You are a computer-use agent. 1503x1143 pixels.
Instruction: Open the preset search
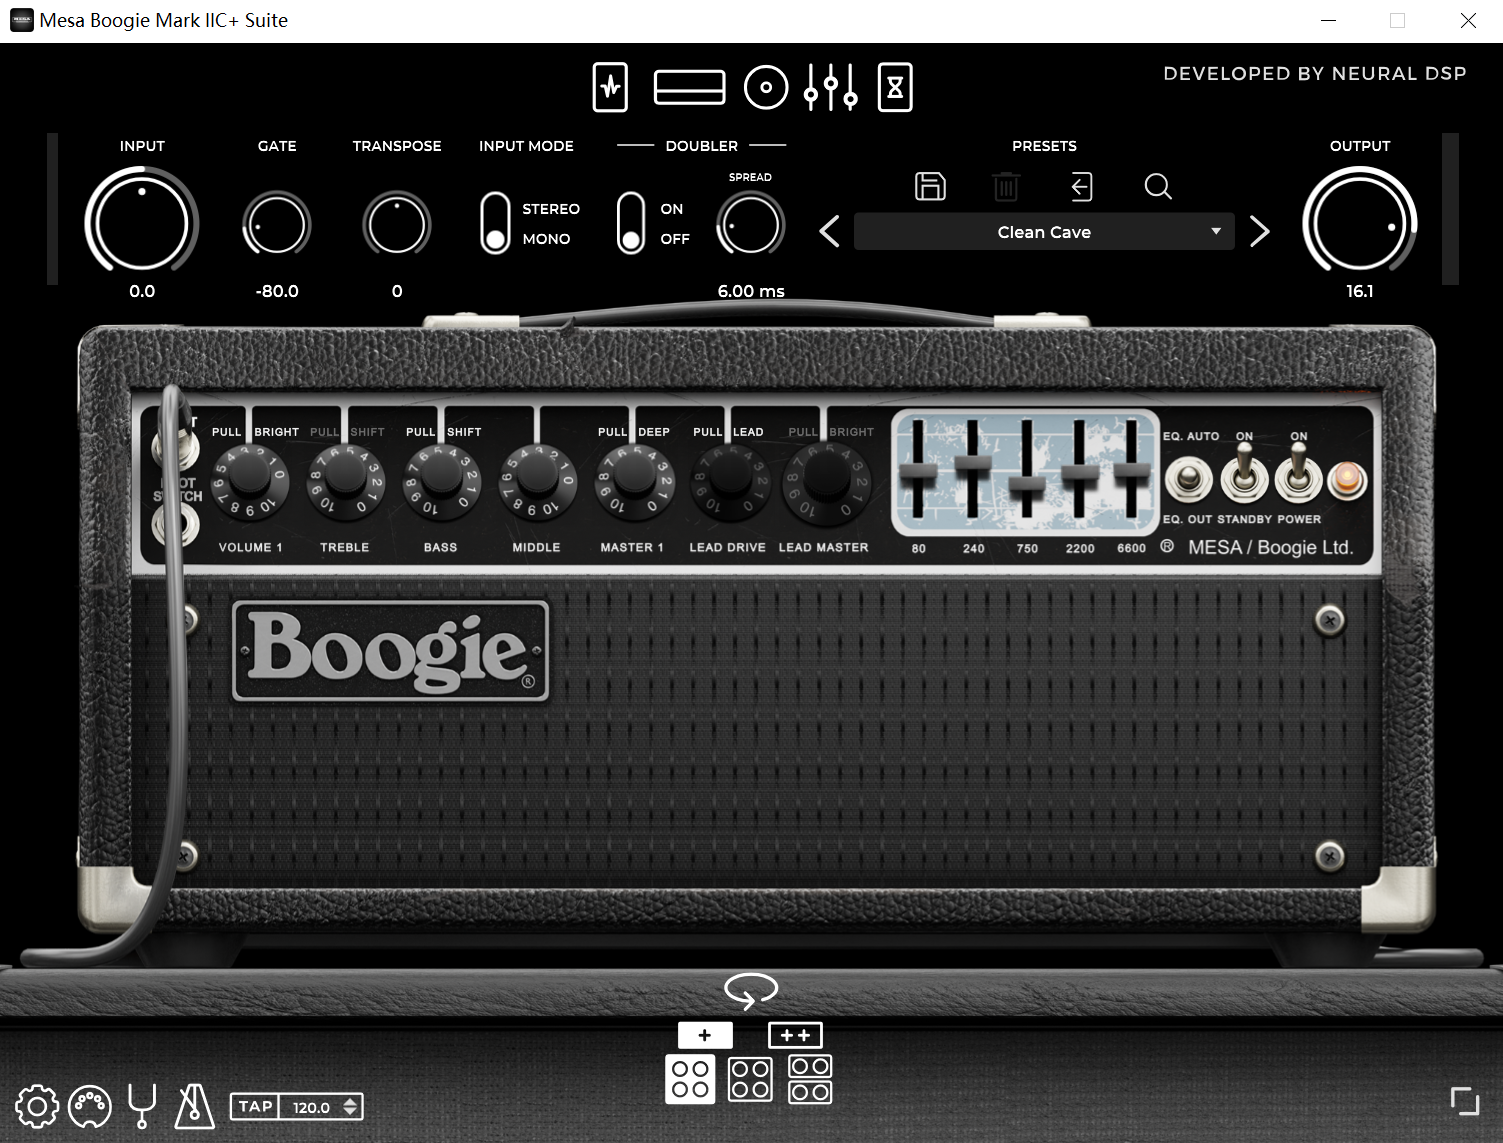(x=1158, y=187)
